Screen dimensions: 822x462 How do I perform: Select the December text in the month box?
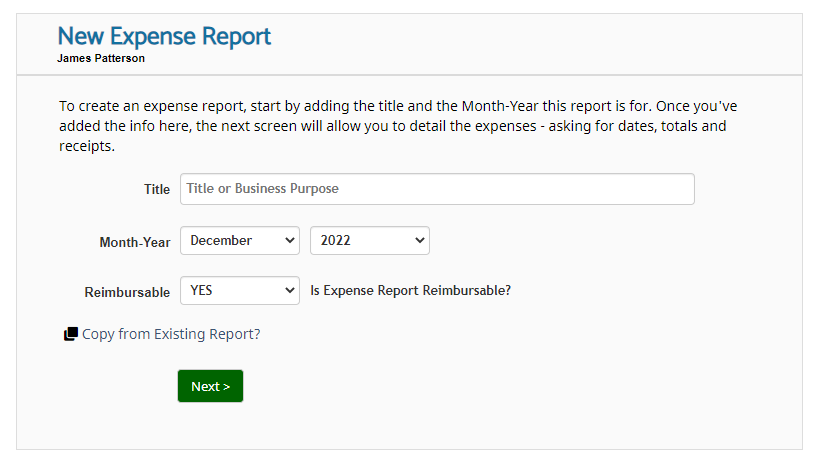point(221,241)
